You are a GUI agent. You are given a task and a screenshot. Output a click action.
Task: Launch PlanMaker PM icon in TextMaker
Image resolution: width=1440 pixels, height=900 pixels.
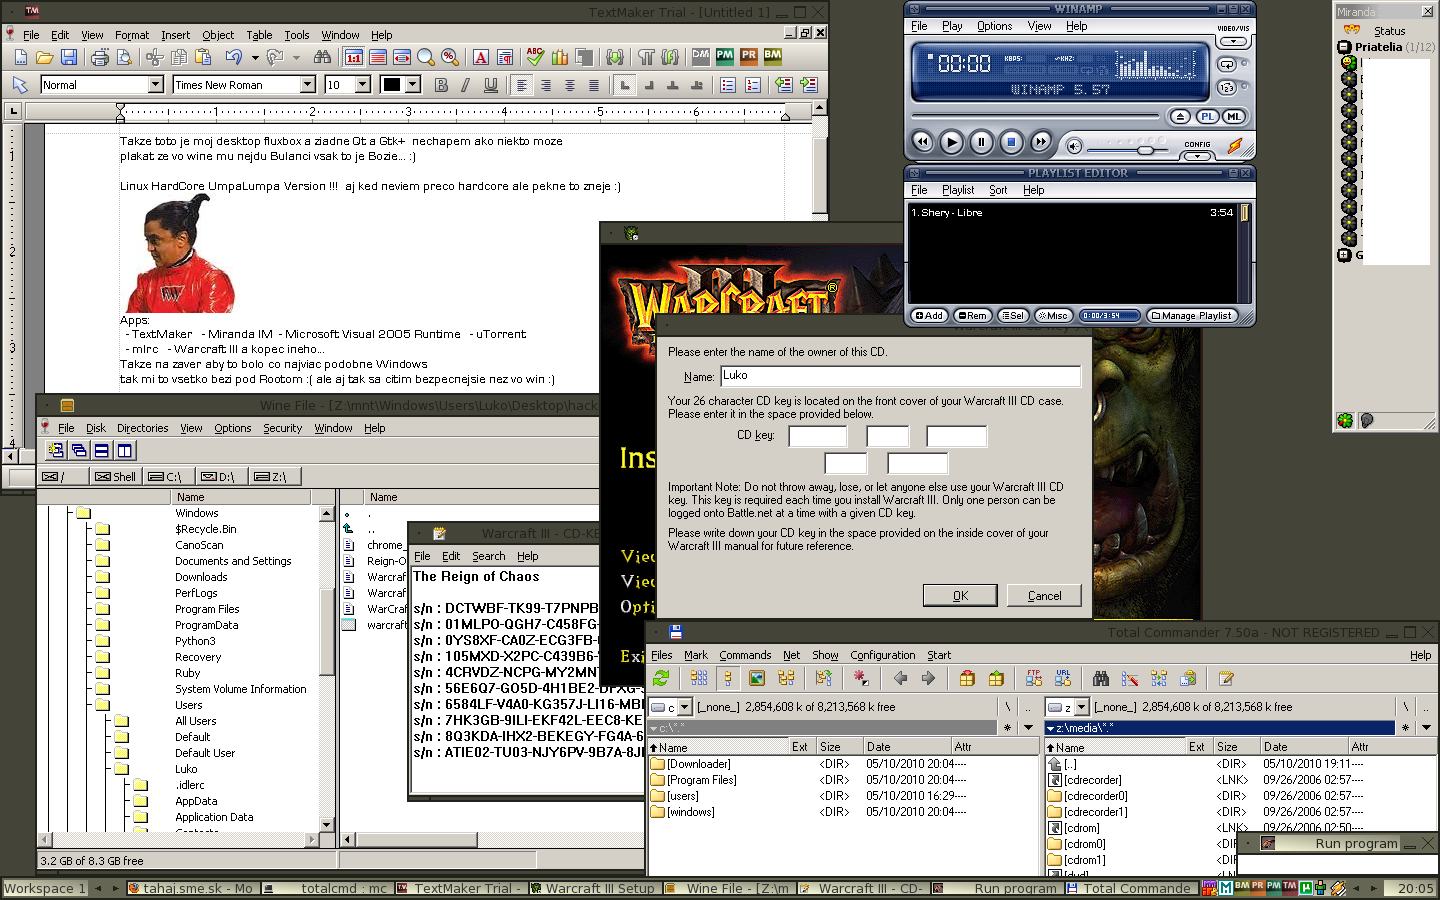(723, 58)
